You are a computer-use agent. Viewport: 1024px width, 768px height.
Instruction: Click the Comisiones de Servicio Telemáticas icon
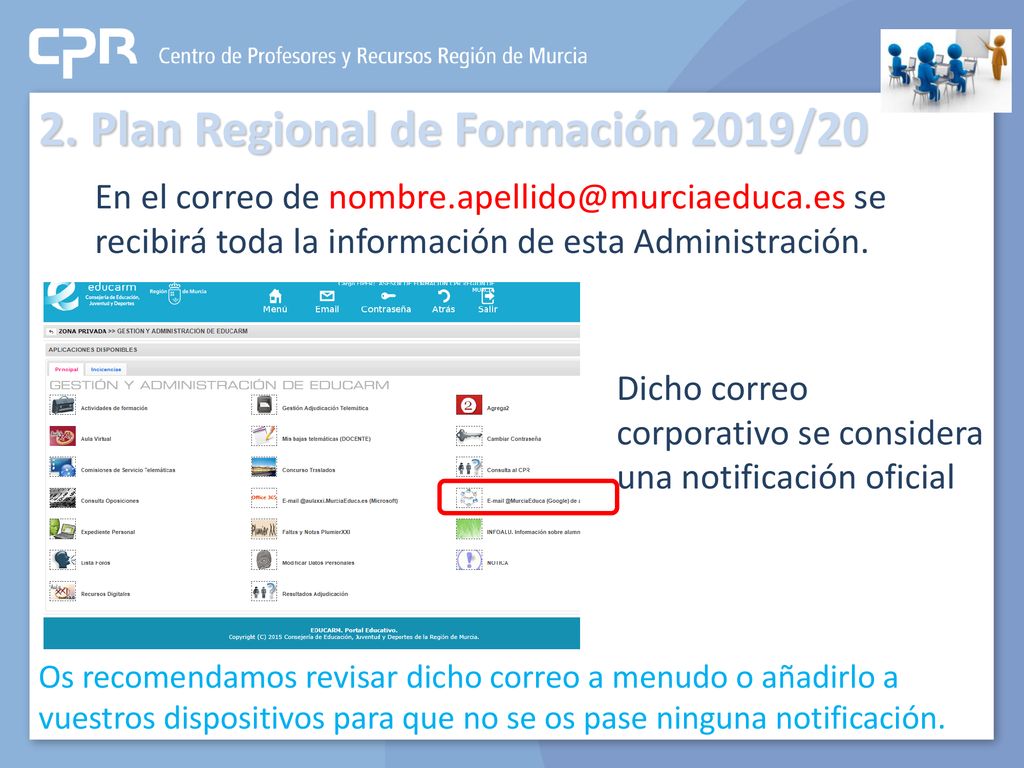pos(63,468)
